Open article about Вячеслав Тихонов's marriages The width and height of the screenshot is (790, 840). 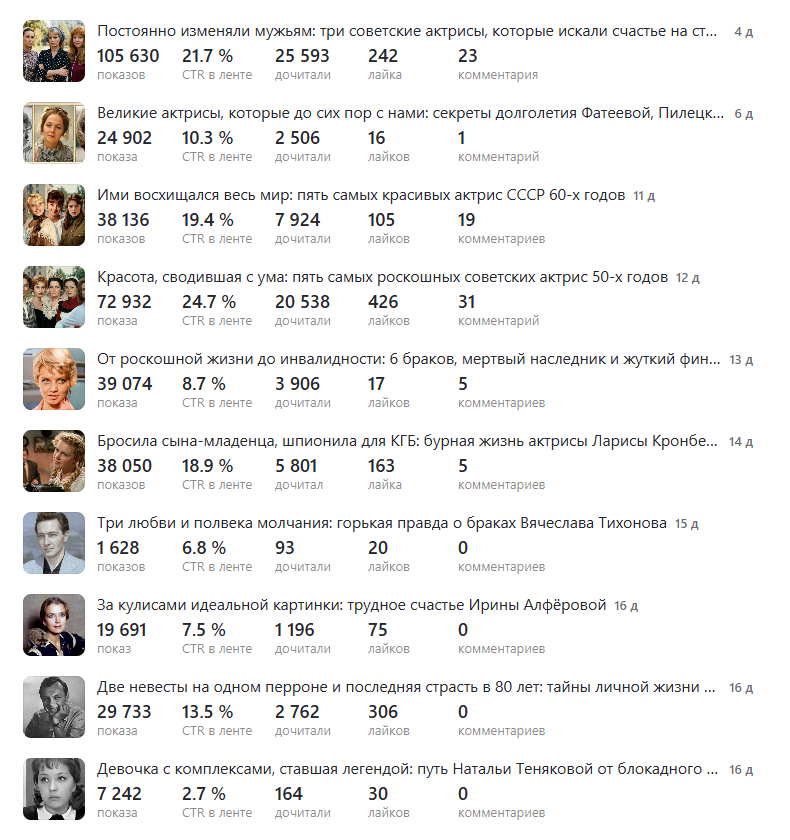[381, 523]
